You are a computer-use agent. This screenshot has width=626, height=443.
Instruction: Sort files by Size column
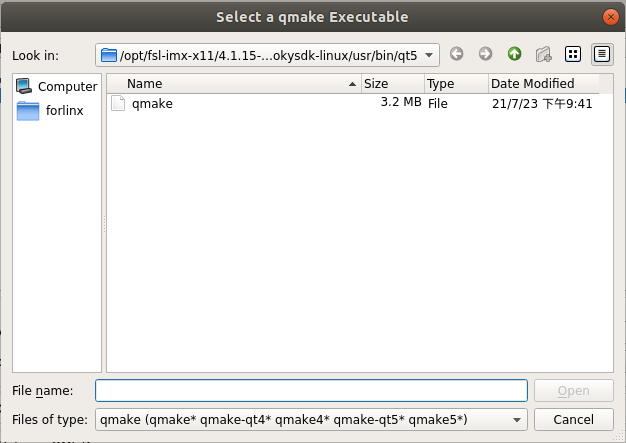click(x=391, y=84)
